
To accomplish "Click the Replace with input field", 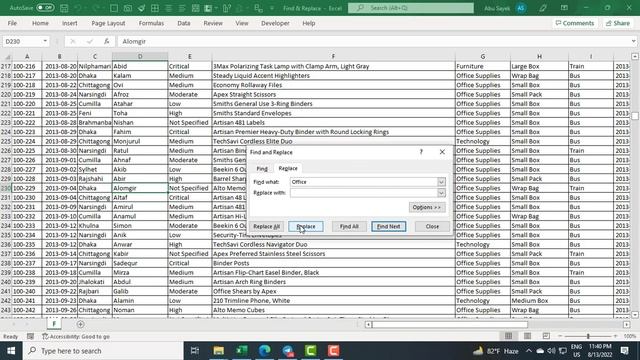I will 364,193.
